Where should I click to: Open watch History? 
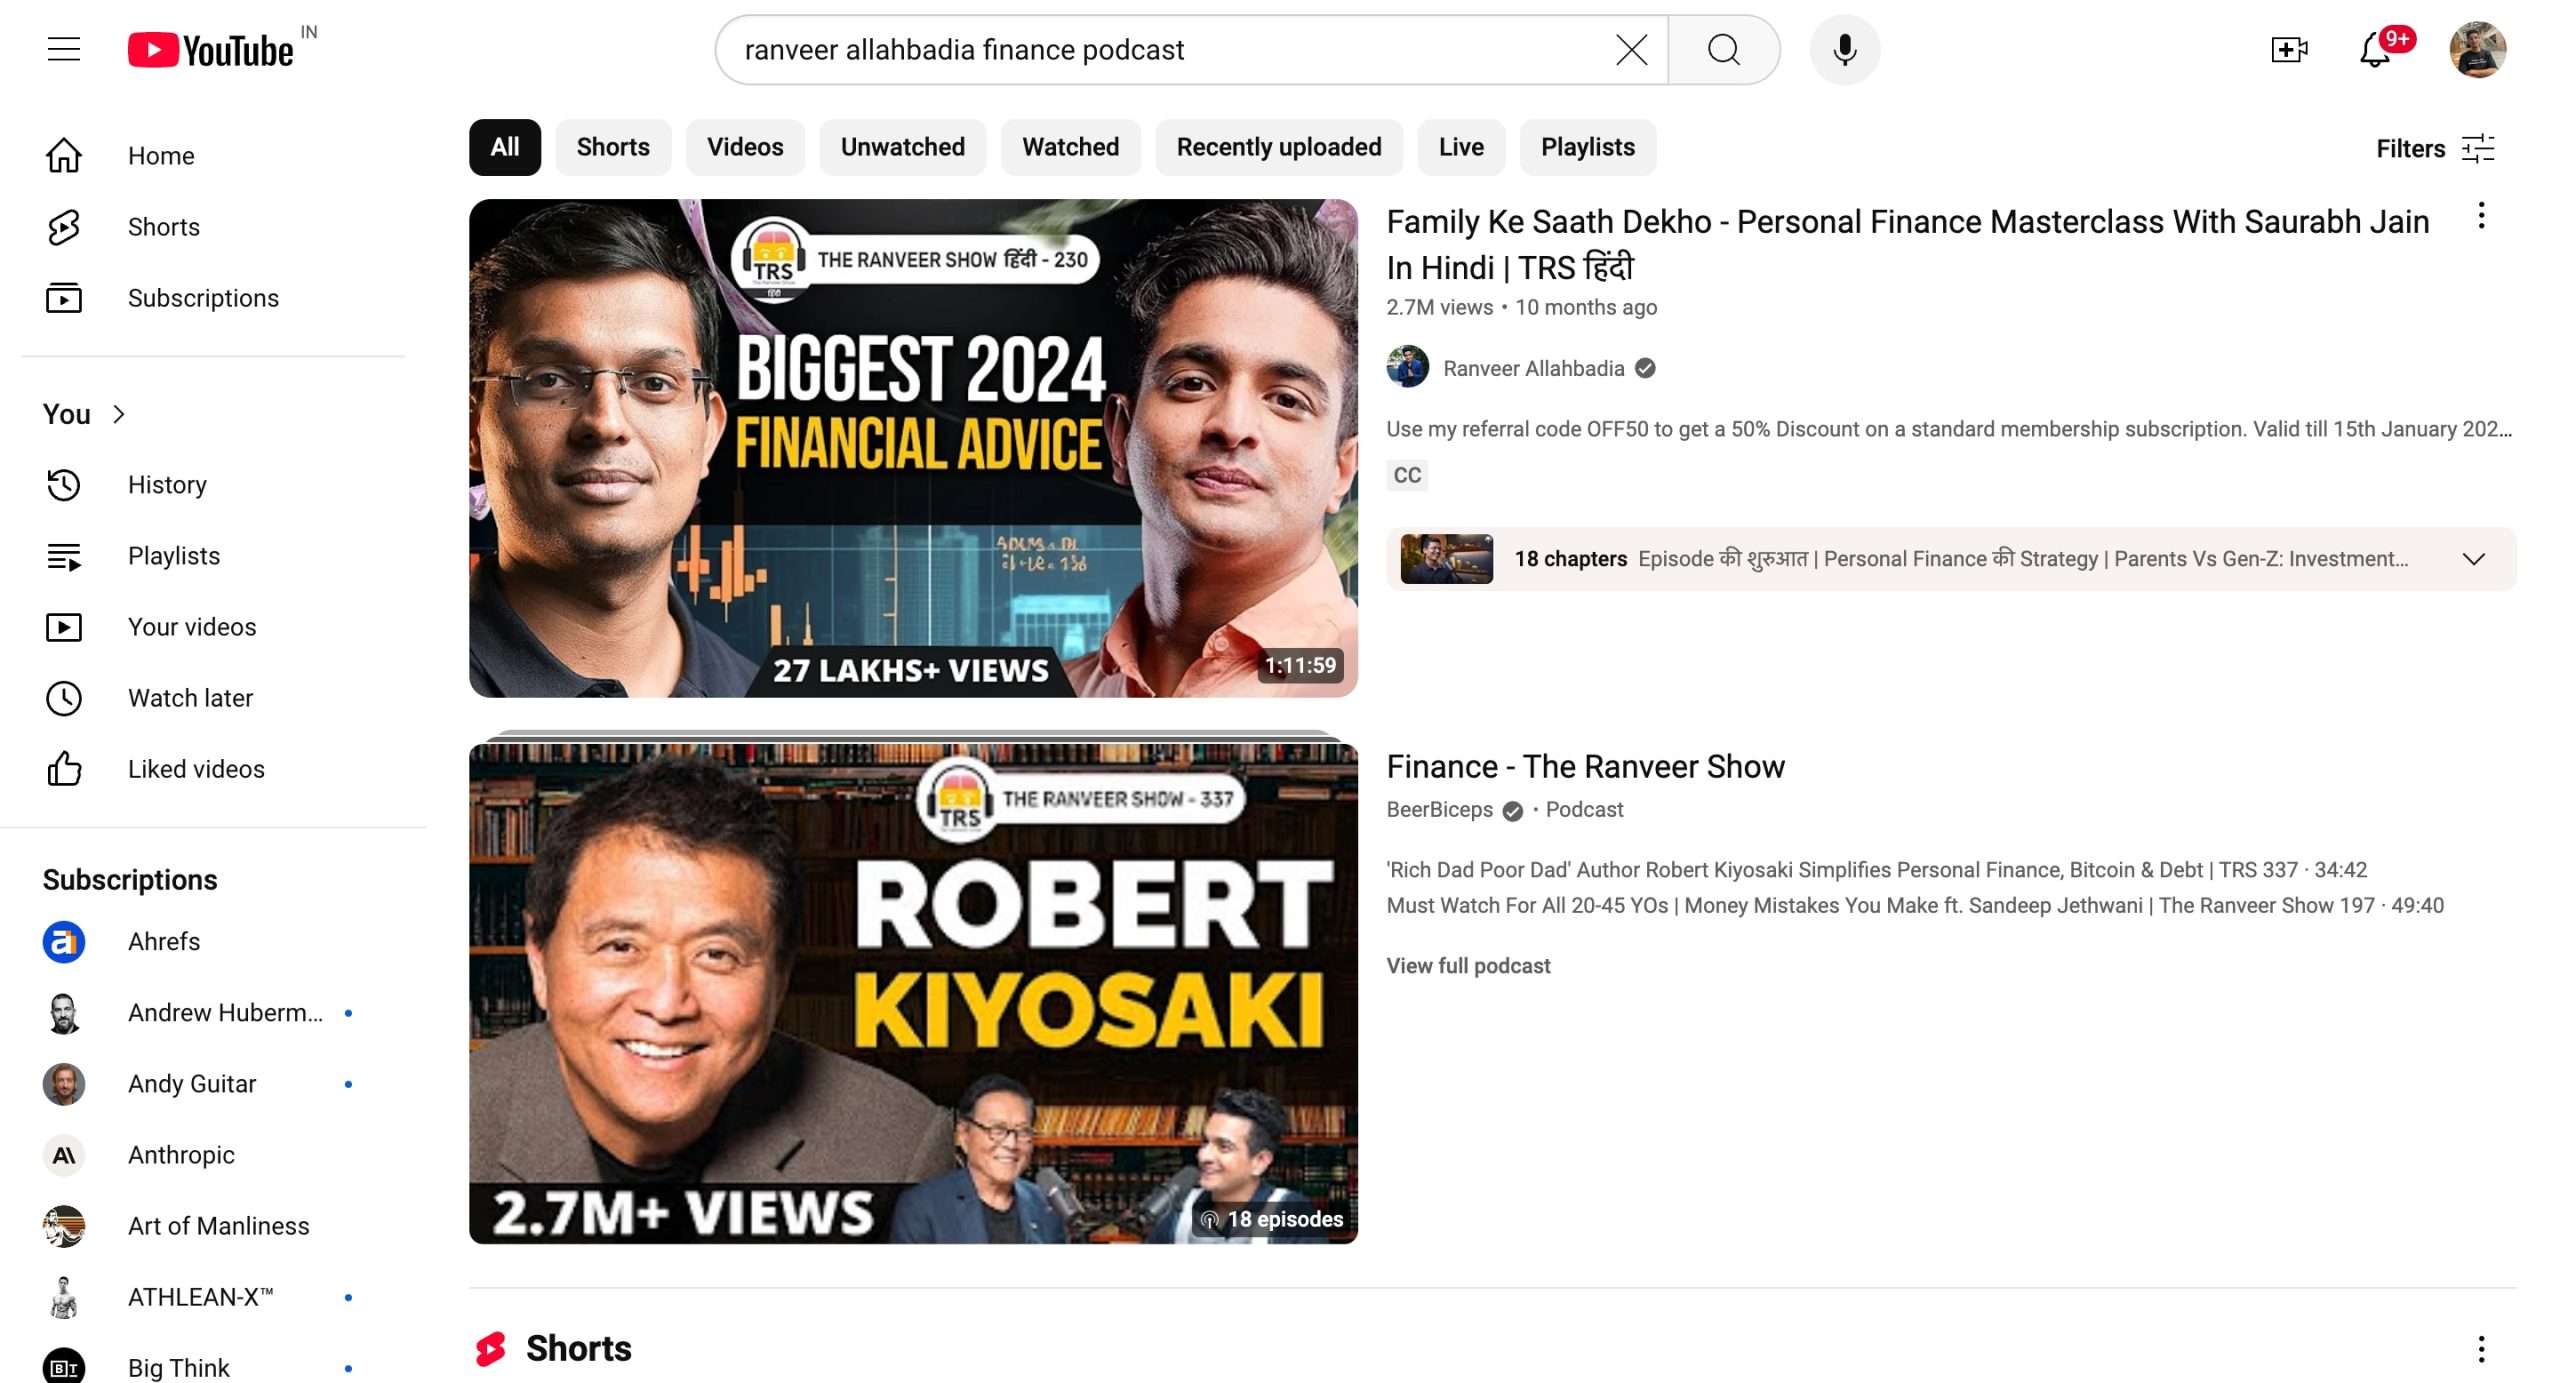point(213,485)
